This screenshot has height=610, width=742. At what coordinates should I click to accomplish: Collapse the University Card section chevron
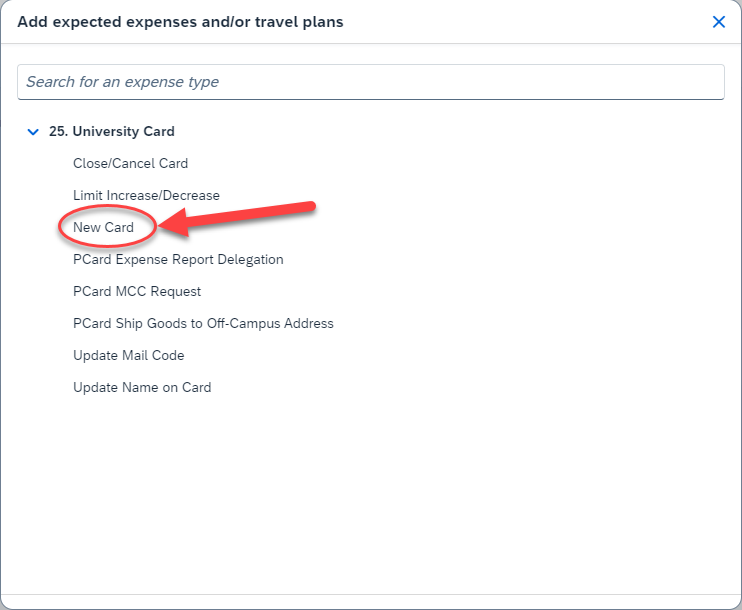tap(33, 131)
